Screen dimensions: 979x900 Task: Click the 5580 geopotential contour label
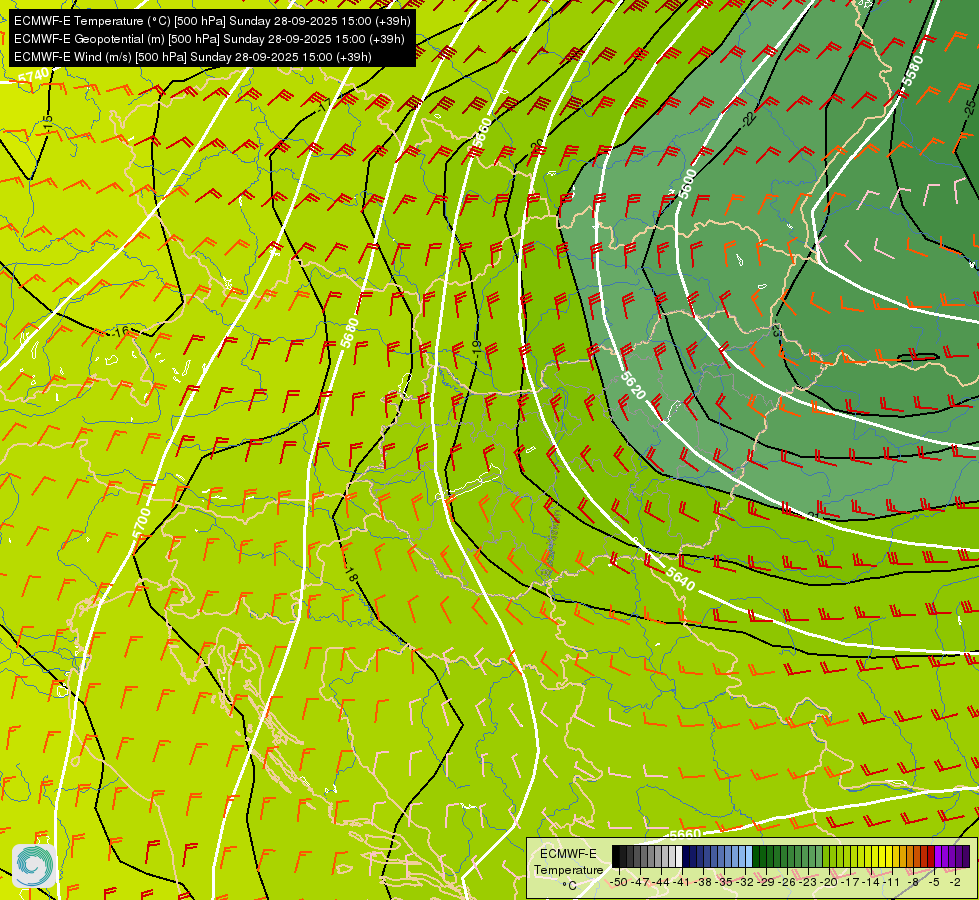pos(912,71)
